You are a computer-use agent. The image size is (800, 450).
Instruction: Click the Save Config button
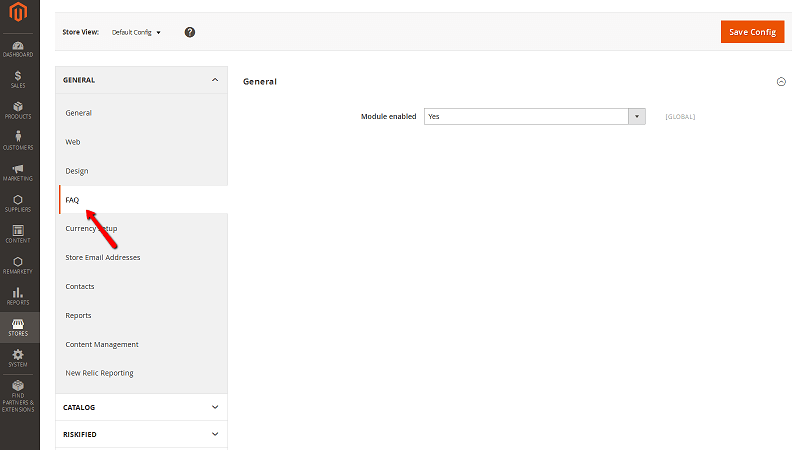(752, 32)
